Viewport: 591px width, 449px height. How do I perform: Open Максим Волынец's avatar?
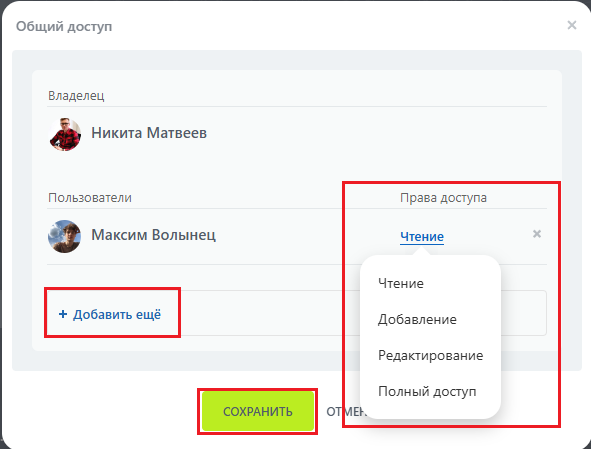pyautogui.click(x=64, y=236)
